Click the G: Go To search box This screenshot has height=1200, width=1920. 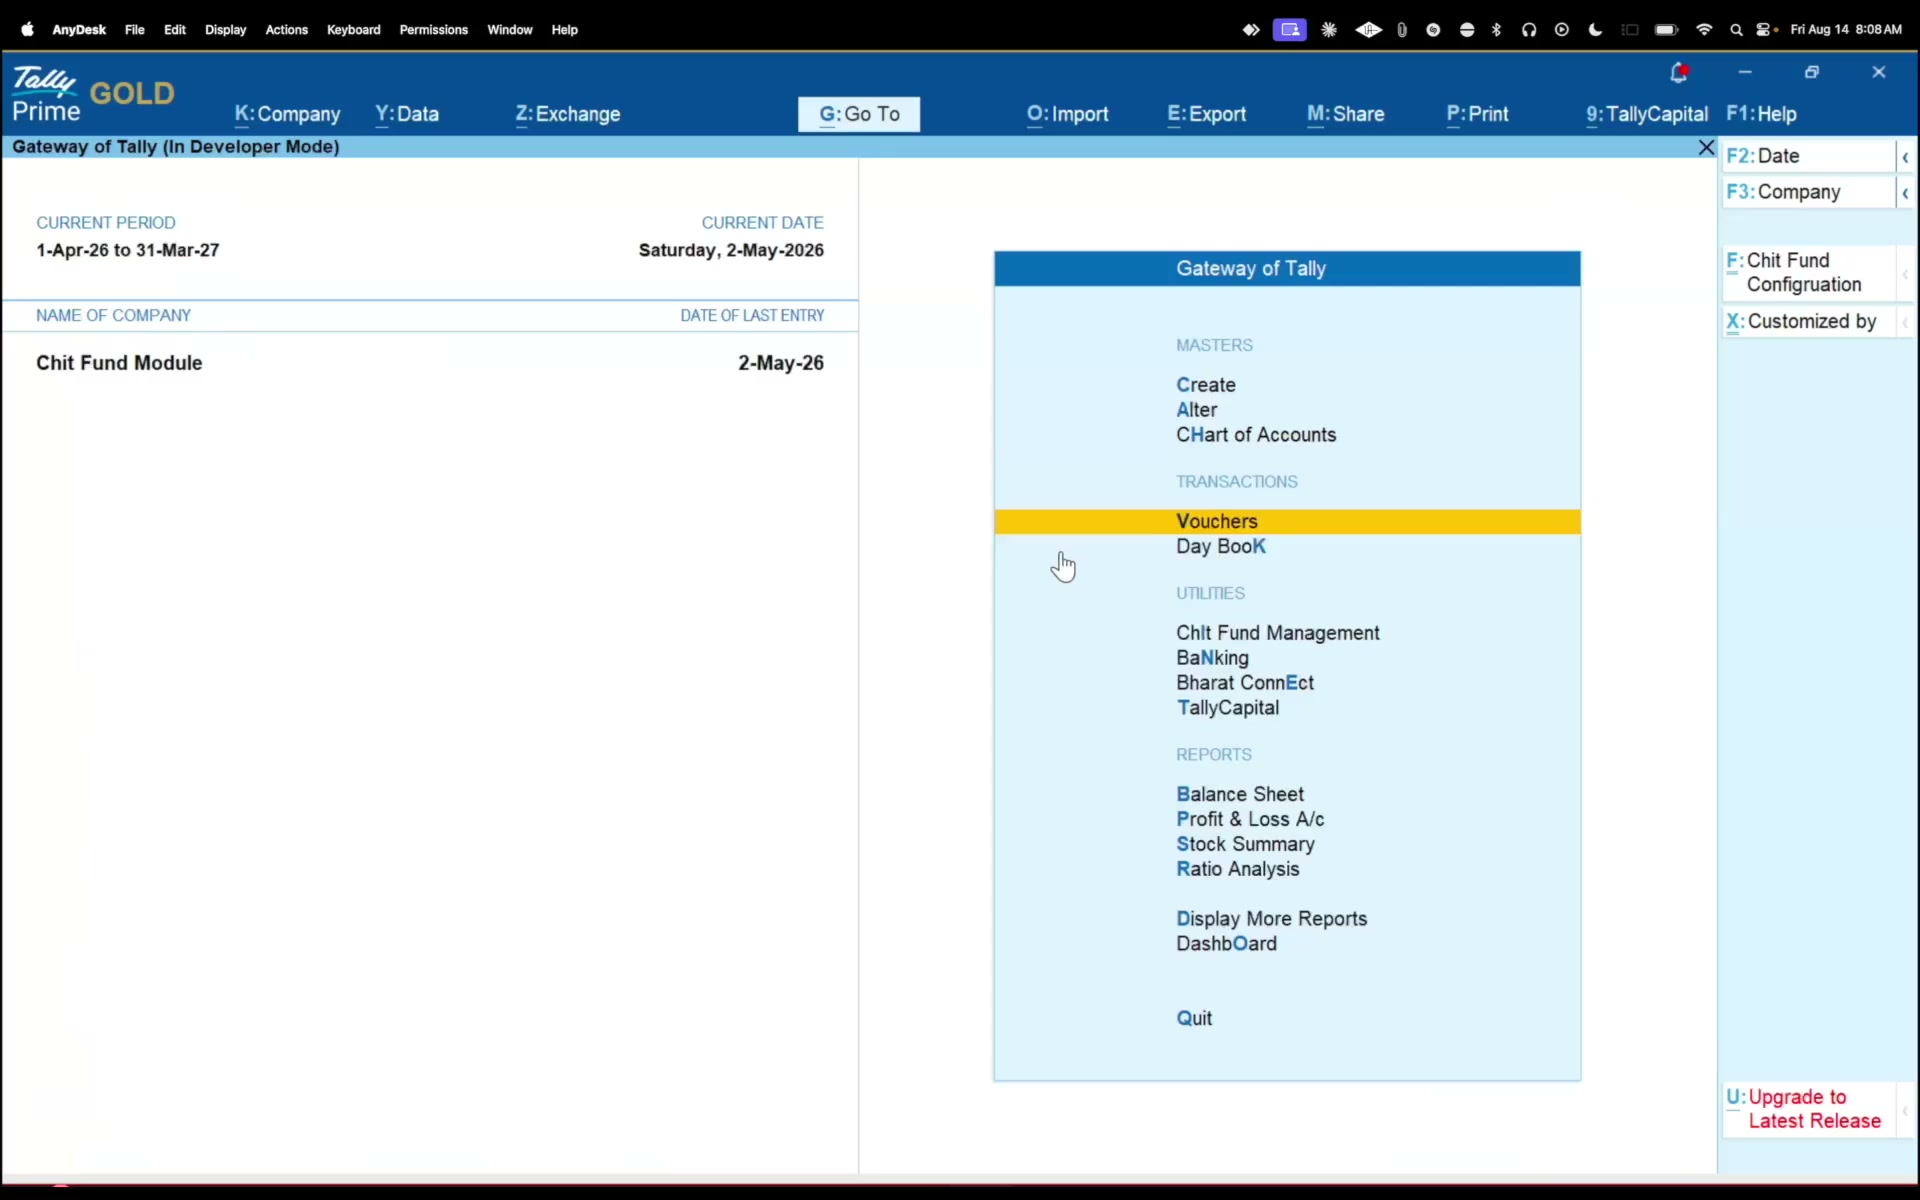point(859,114)
